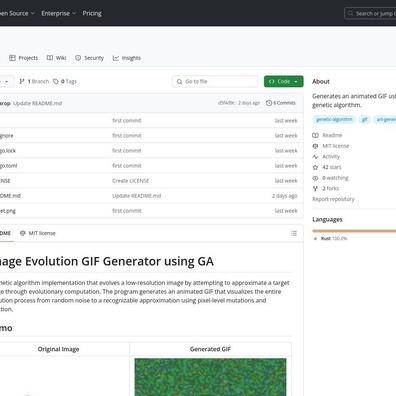Viewport: 396px width, 396px height.
Task: Click the Go to file input
Action: [215, 81]
